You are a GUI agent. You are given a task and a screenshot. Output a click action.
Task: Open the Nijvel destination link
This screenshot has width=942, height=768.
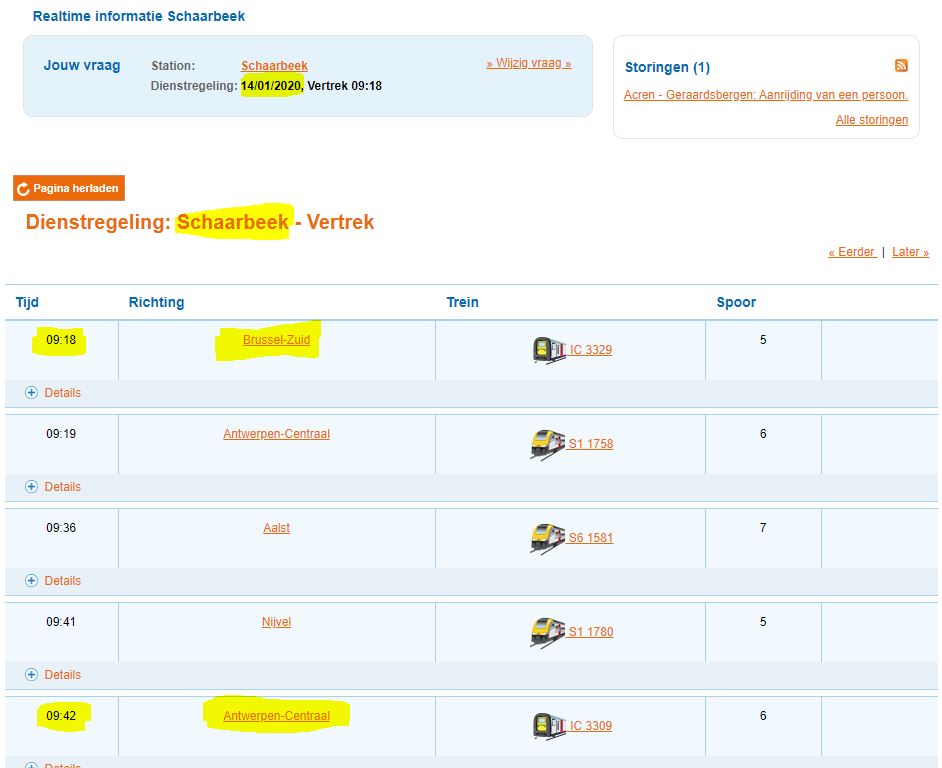(276, 622)
